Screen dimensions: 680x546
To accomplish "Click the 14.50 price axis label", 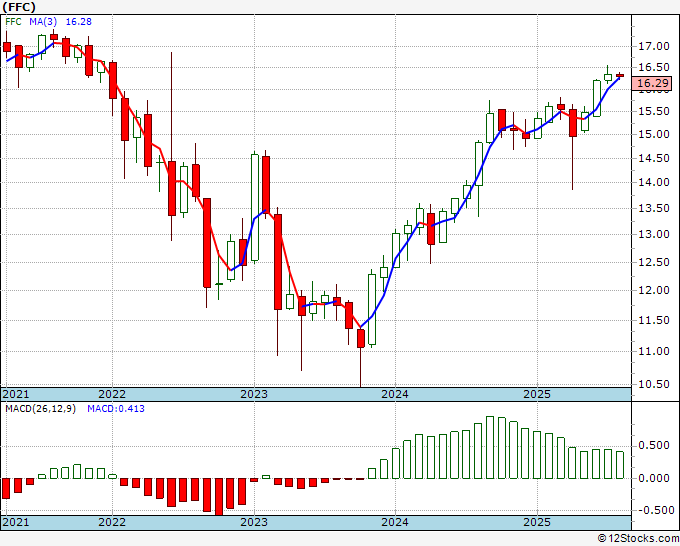I will click(654, 158).
